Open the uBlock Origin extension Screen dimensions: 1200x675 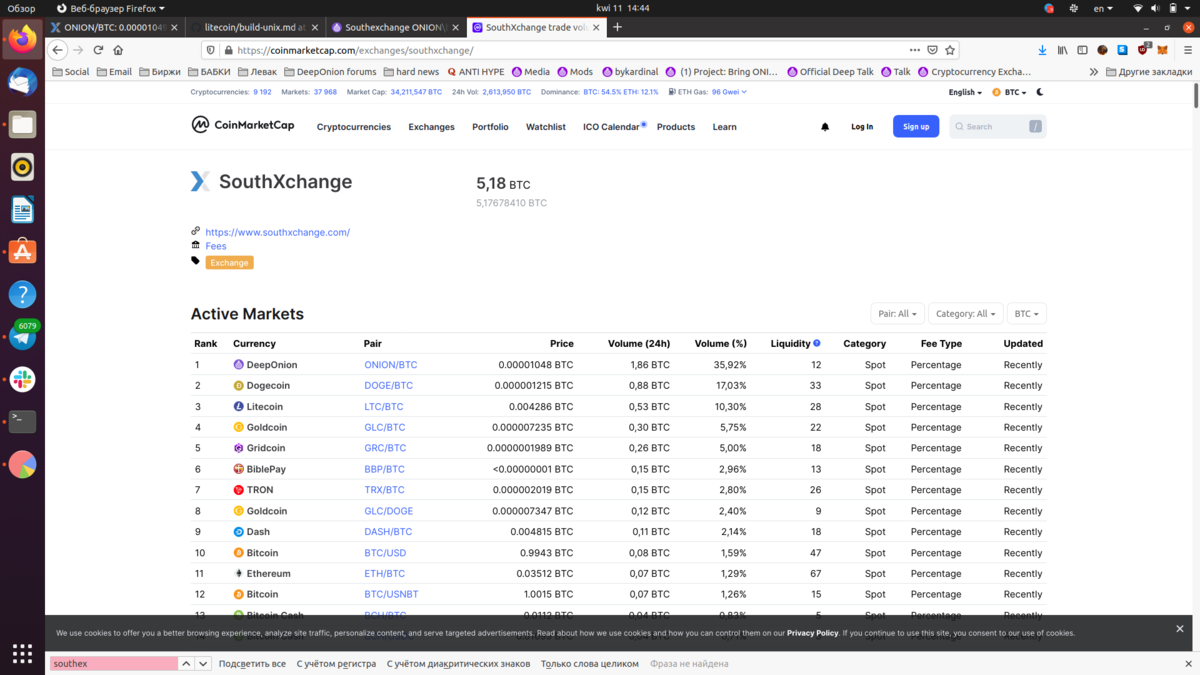1143,50
